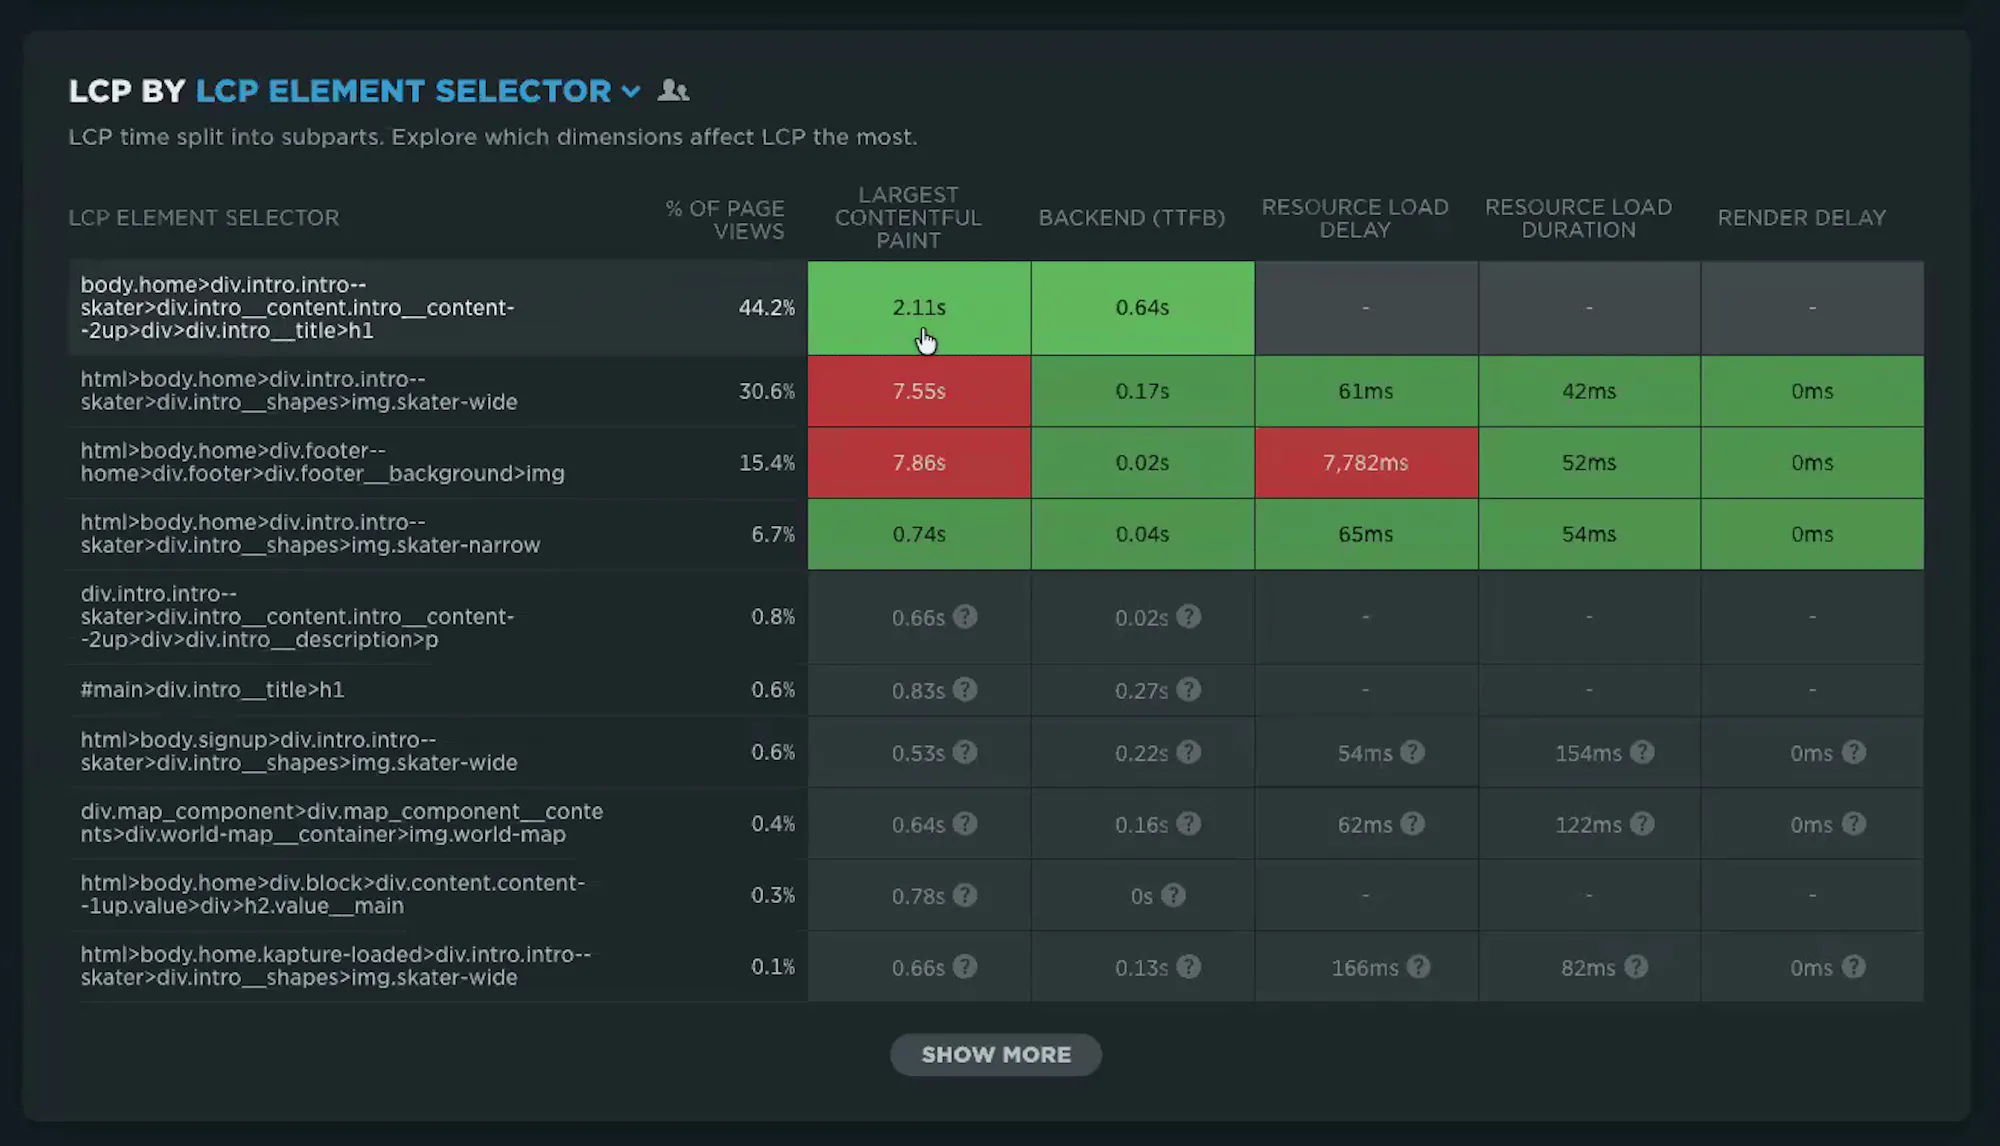2000x1146 pixels.
Task: Click help icon next to 166ms load delay
Action: (1419, 967)
